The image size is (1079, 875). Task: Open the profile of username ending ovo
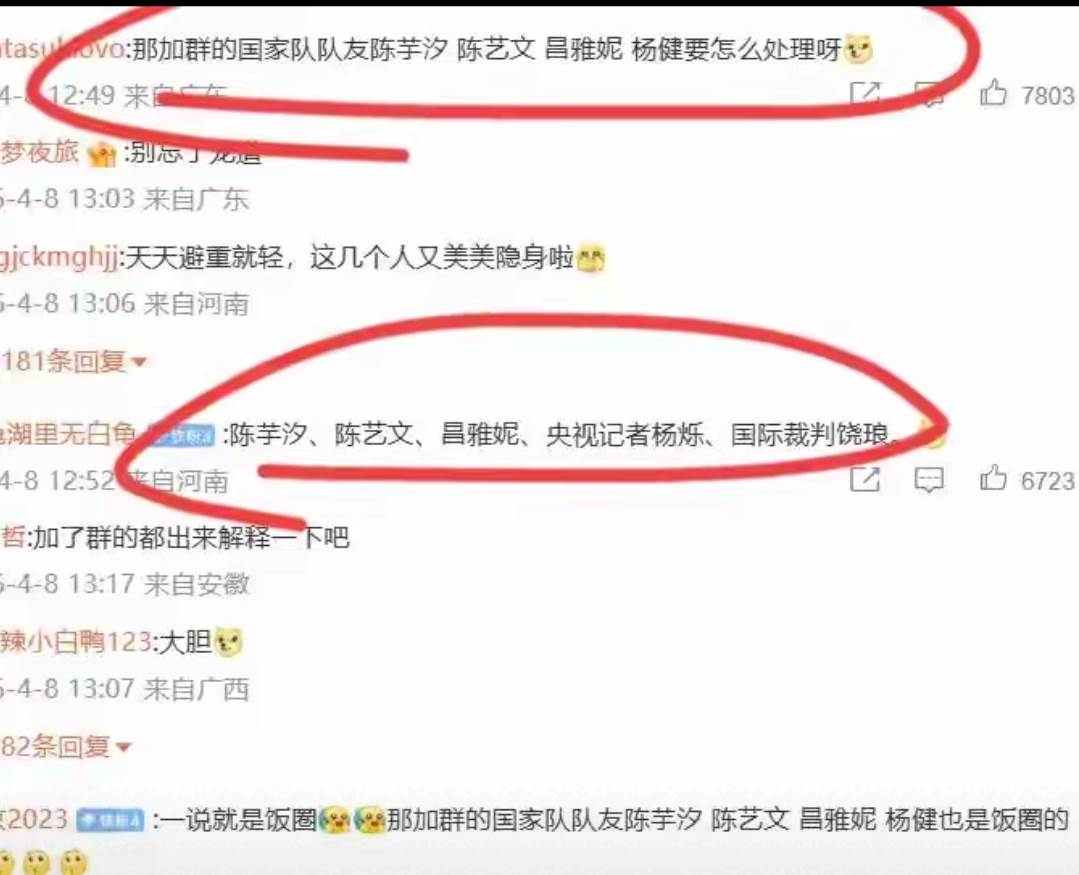click(x=62, y=49)
